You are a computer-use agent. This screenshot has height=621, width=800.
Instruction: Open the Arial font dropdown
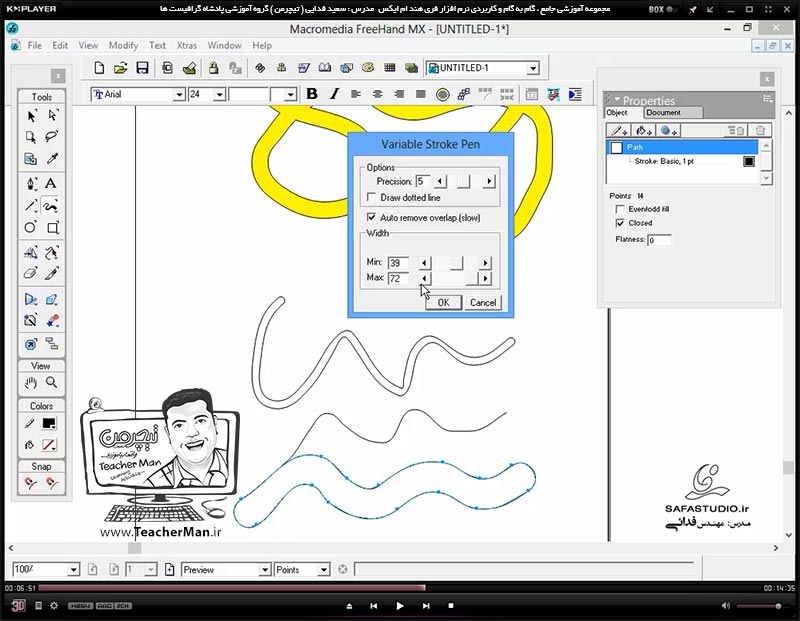coord(179,94)
